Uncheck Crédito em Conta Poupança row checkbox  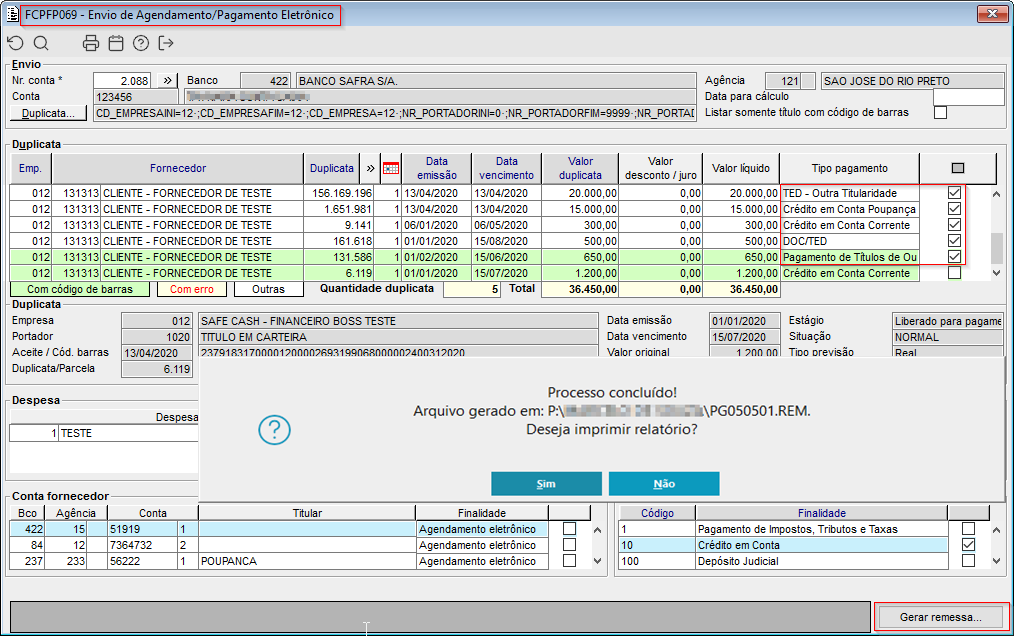(x=954, y=209)
